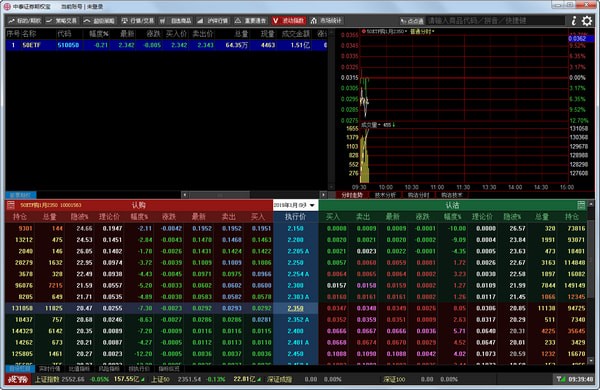This screenshot has height=390, width=600.
Task: Click the strike price column header
Action: [x=295, y=217]
